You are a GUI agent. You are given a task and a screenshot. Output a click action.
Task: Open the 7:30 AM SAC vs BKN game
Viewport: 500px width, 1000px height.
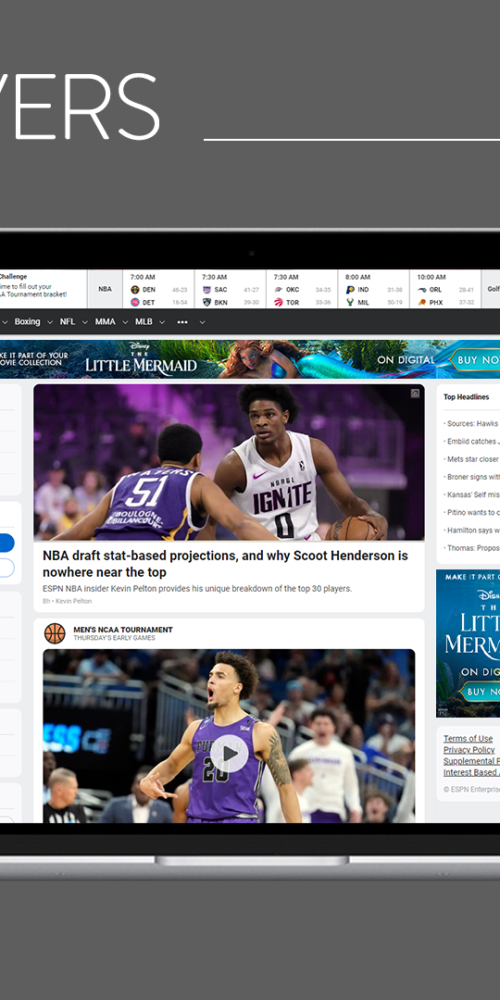[x=230, y=290]
